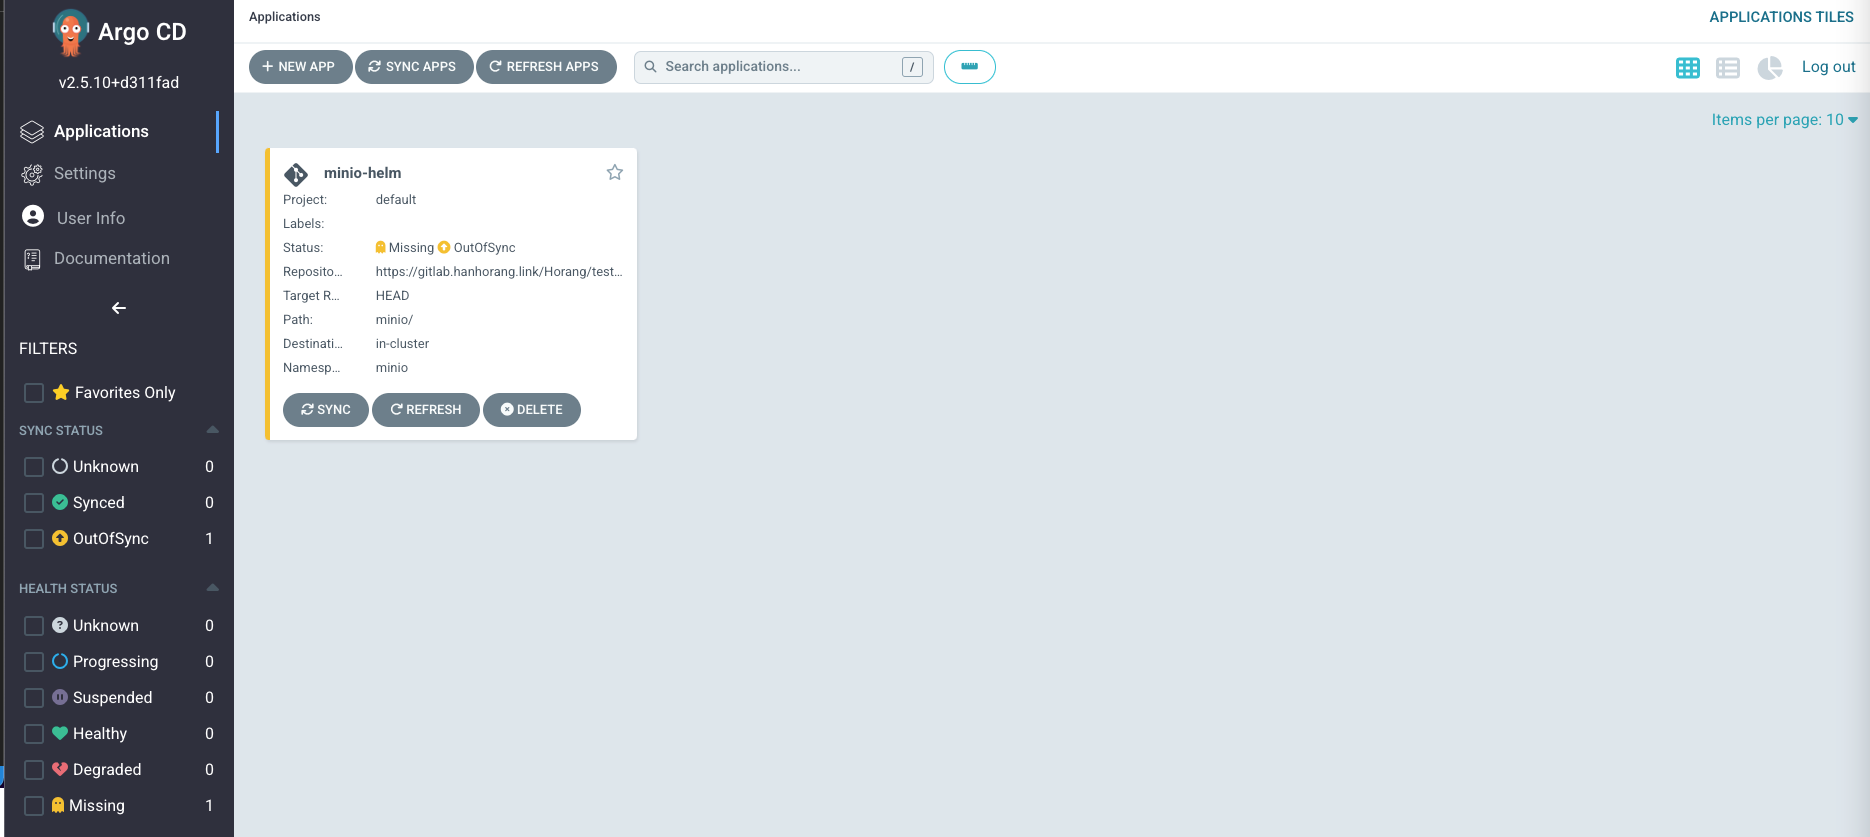Click the Degraded broken heart icon
The height and width of the screenshot is (837, 1870).
tap(60, 769)
